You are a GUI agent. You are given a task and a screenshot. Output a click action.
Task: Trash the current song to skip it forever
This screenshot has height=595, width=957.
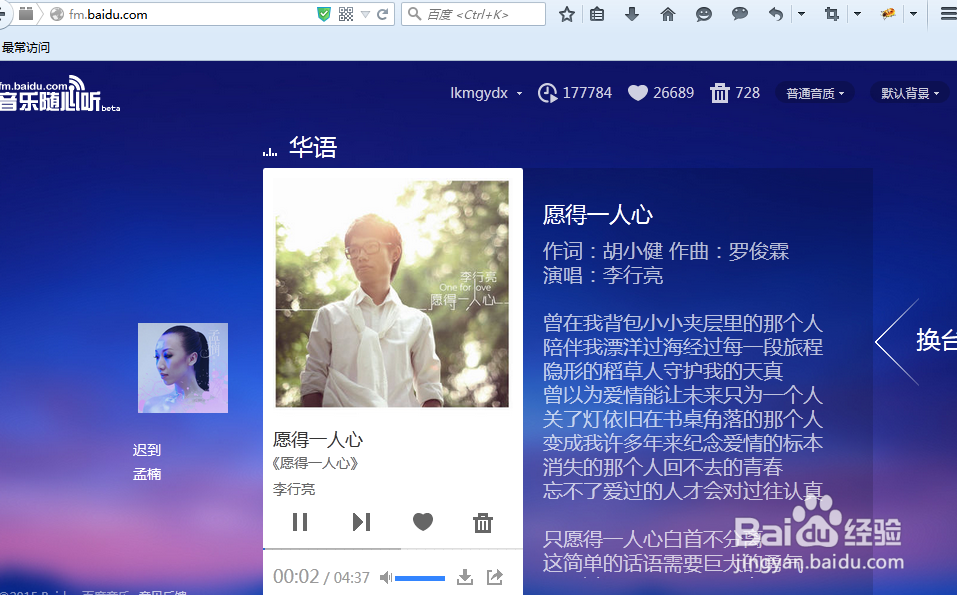coord(483,522)
